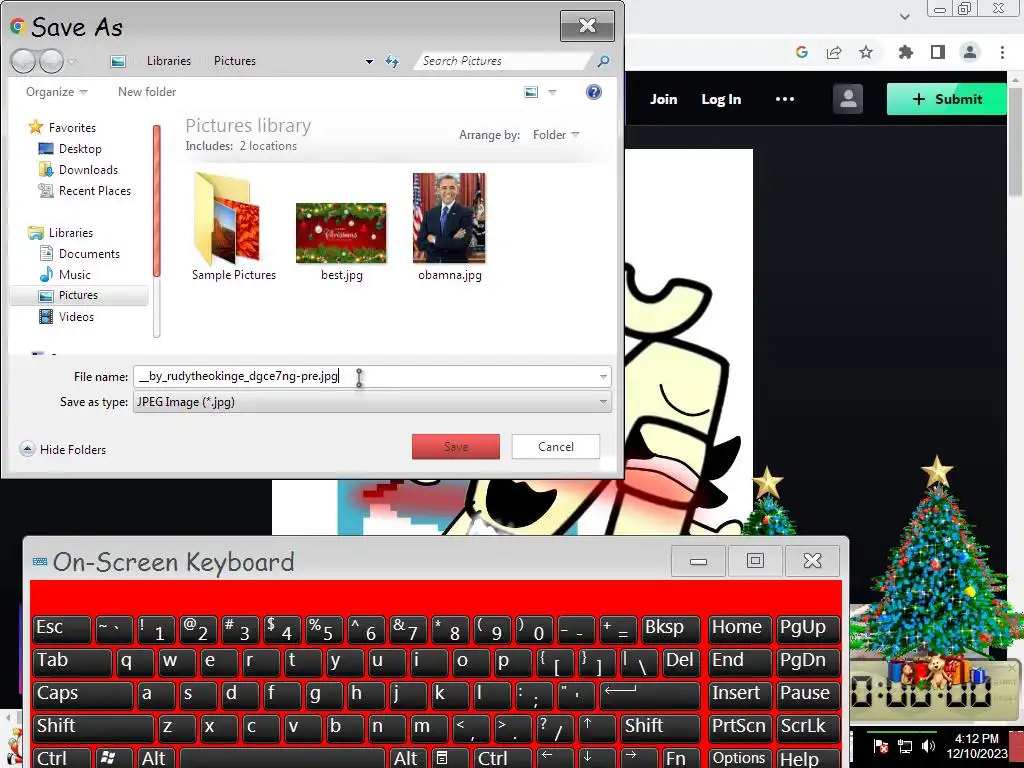Viewport: 1024px width, 768px height.
Task: Toggle the Caps key on On-Screen Keyboard
Action: 82,695
